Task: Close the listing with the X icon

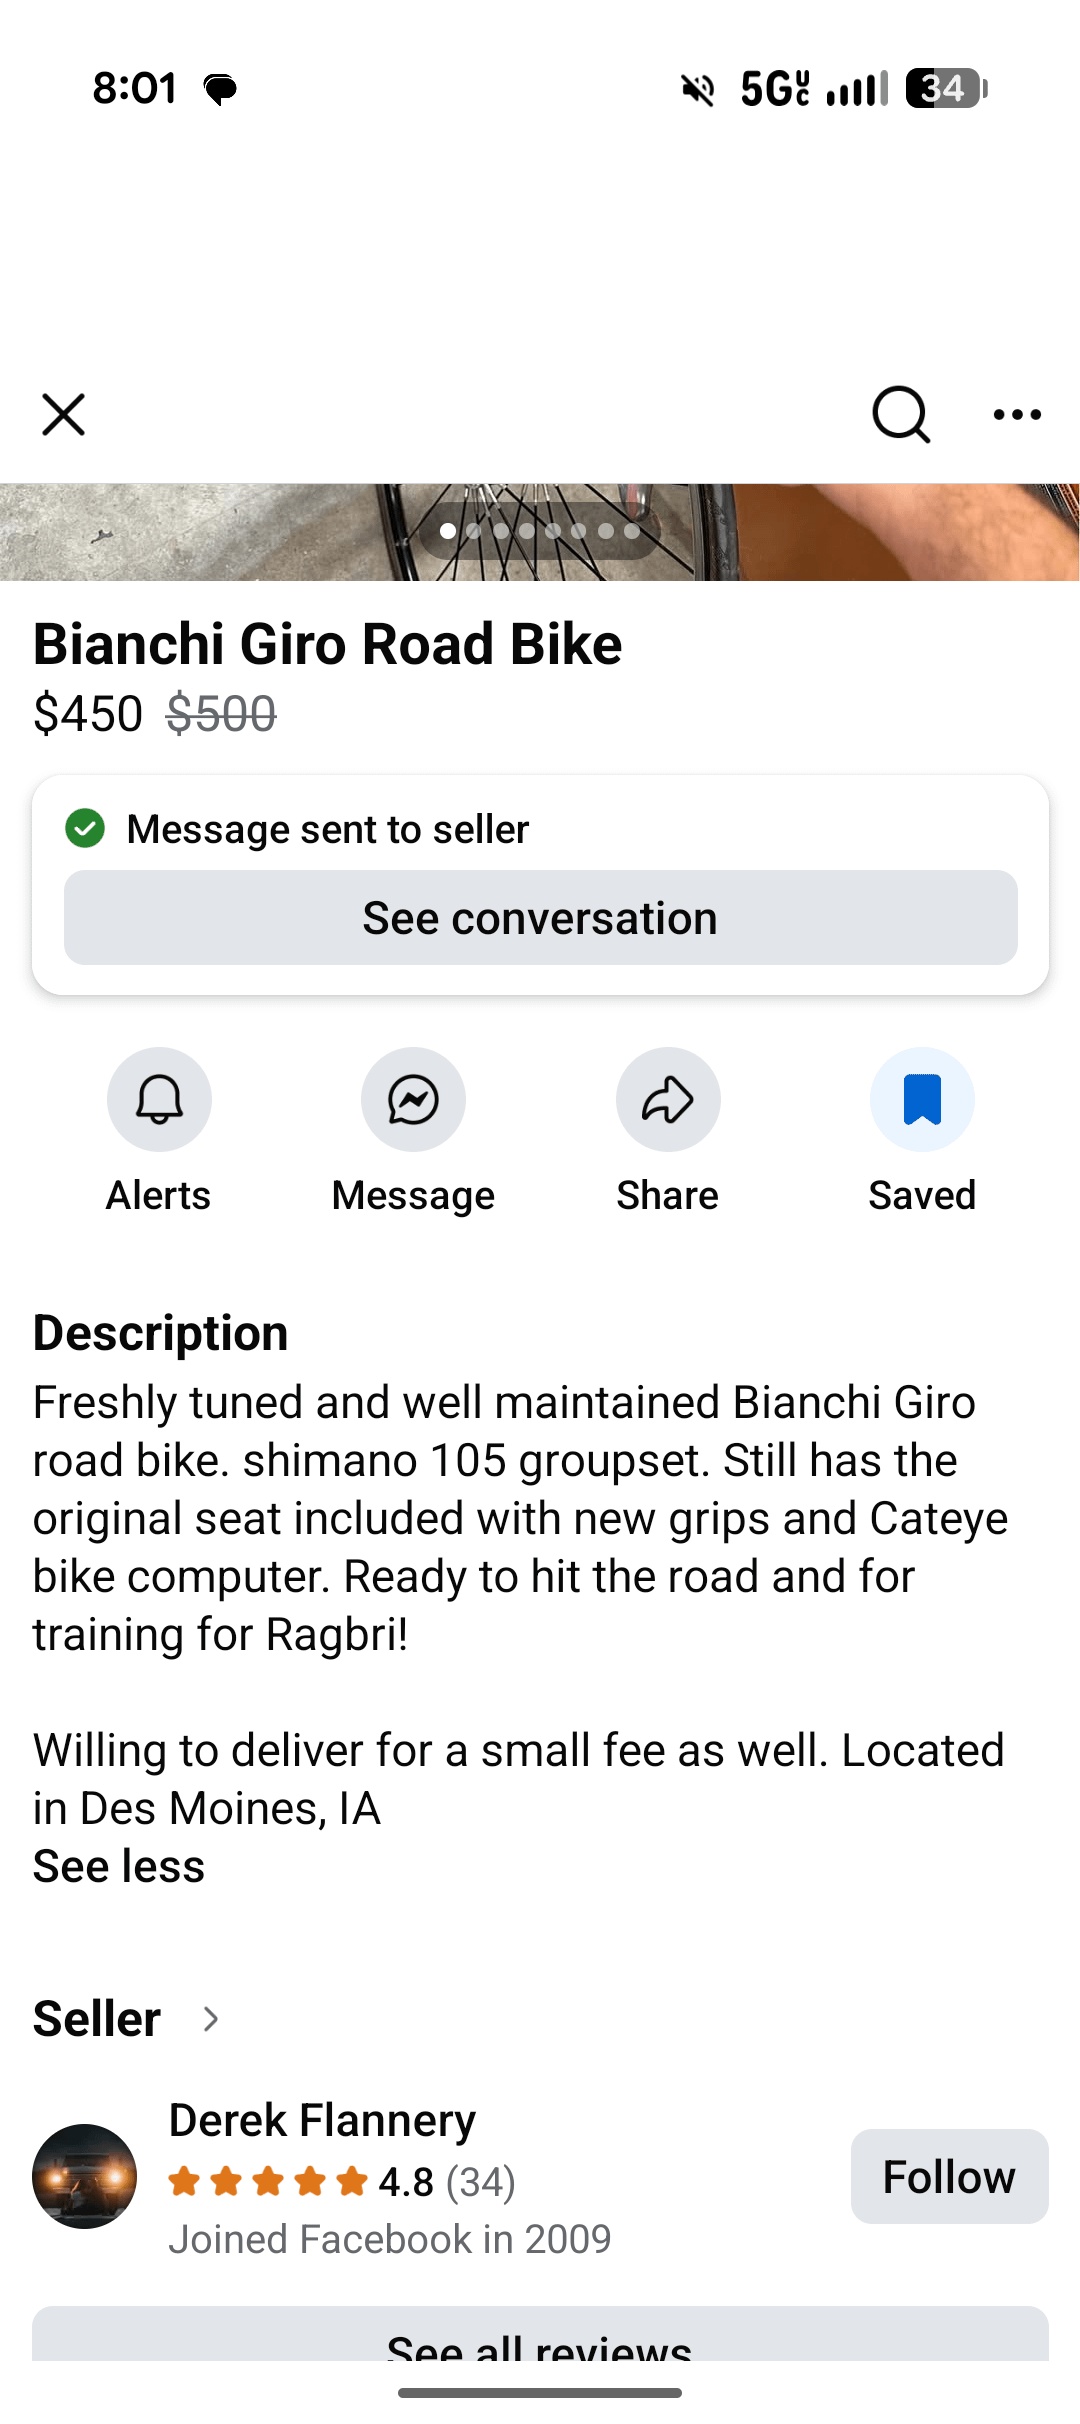Action: click(x=64, y=415)
